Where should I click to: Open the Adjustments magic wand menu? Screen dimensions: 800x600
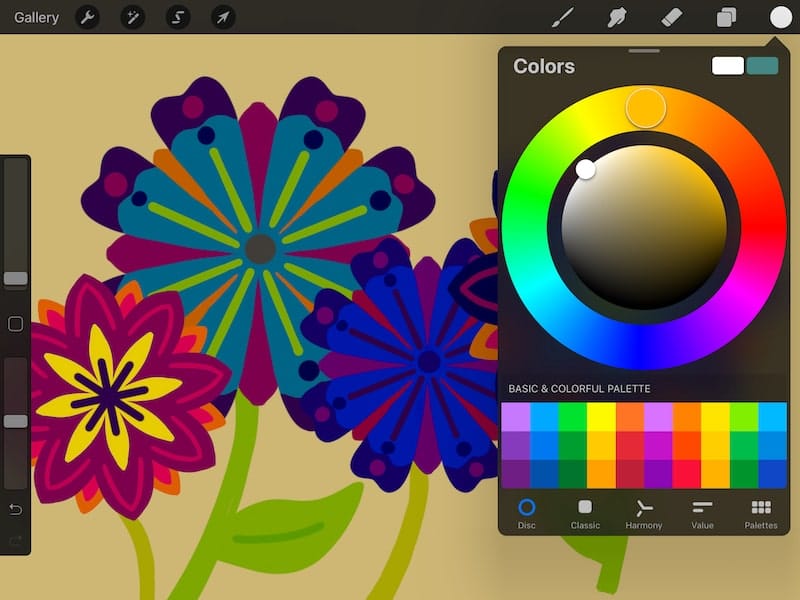click(133, 17)
